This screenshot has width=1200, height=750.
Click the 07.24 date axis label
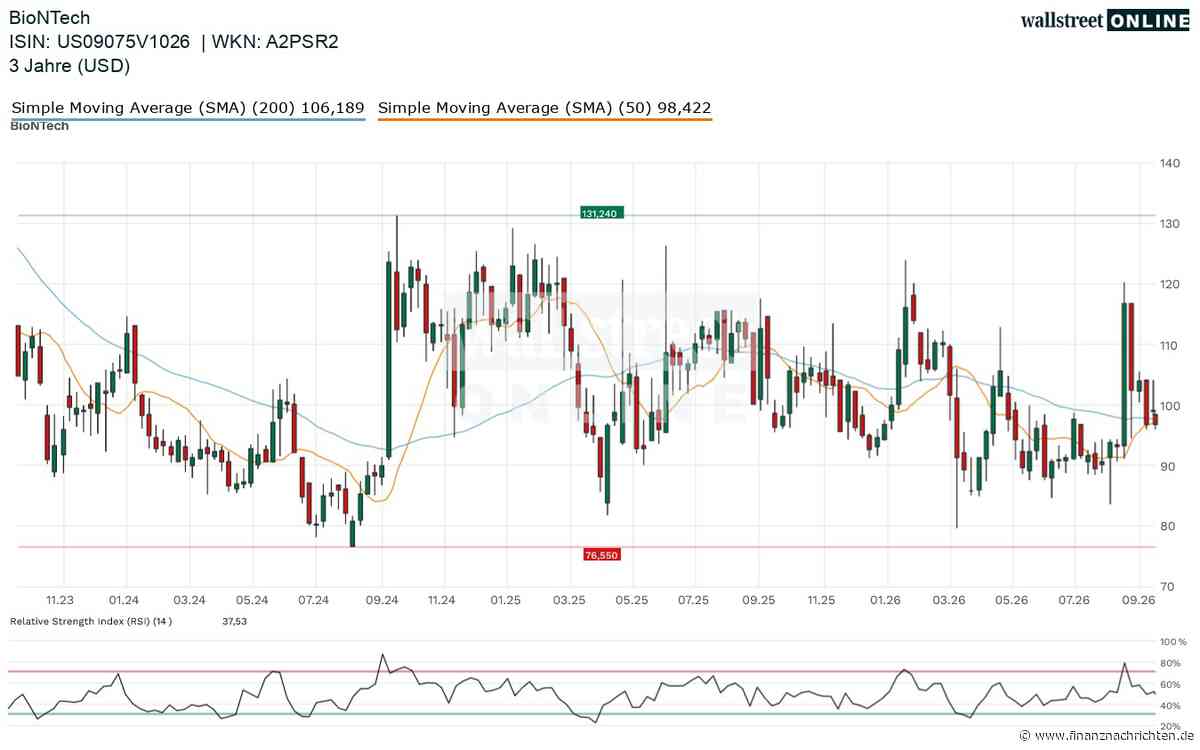point(314,600)
